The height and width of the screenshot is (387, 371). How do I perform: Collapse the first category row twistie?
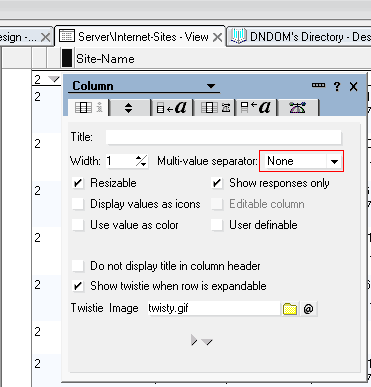click(x=53, y=79)
